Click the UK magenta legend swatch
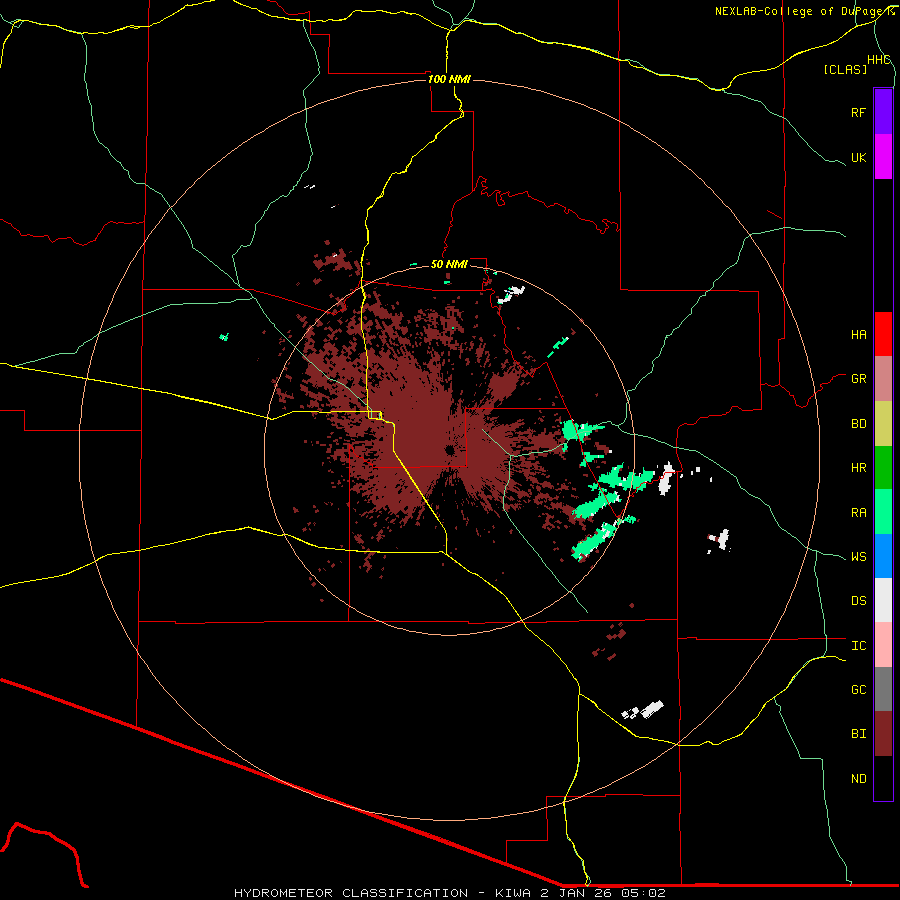The image size is (900, 900). click(x=883, y=157)
